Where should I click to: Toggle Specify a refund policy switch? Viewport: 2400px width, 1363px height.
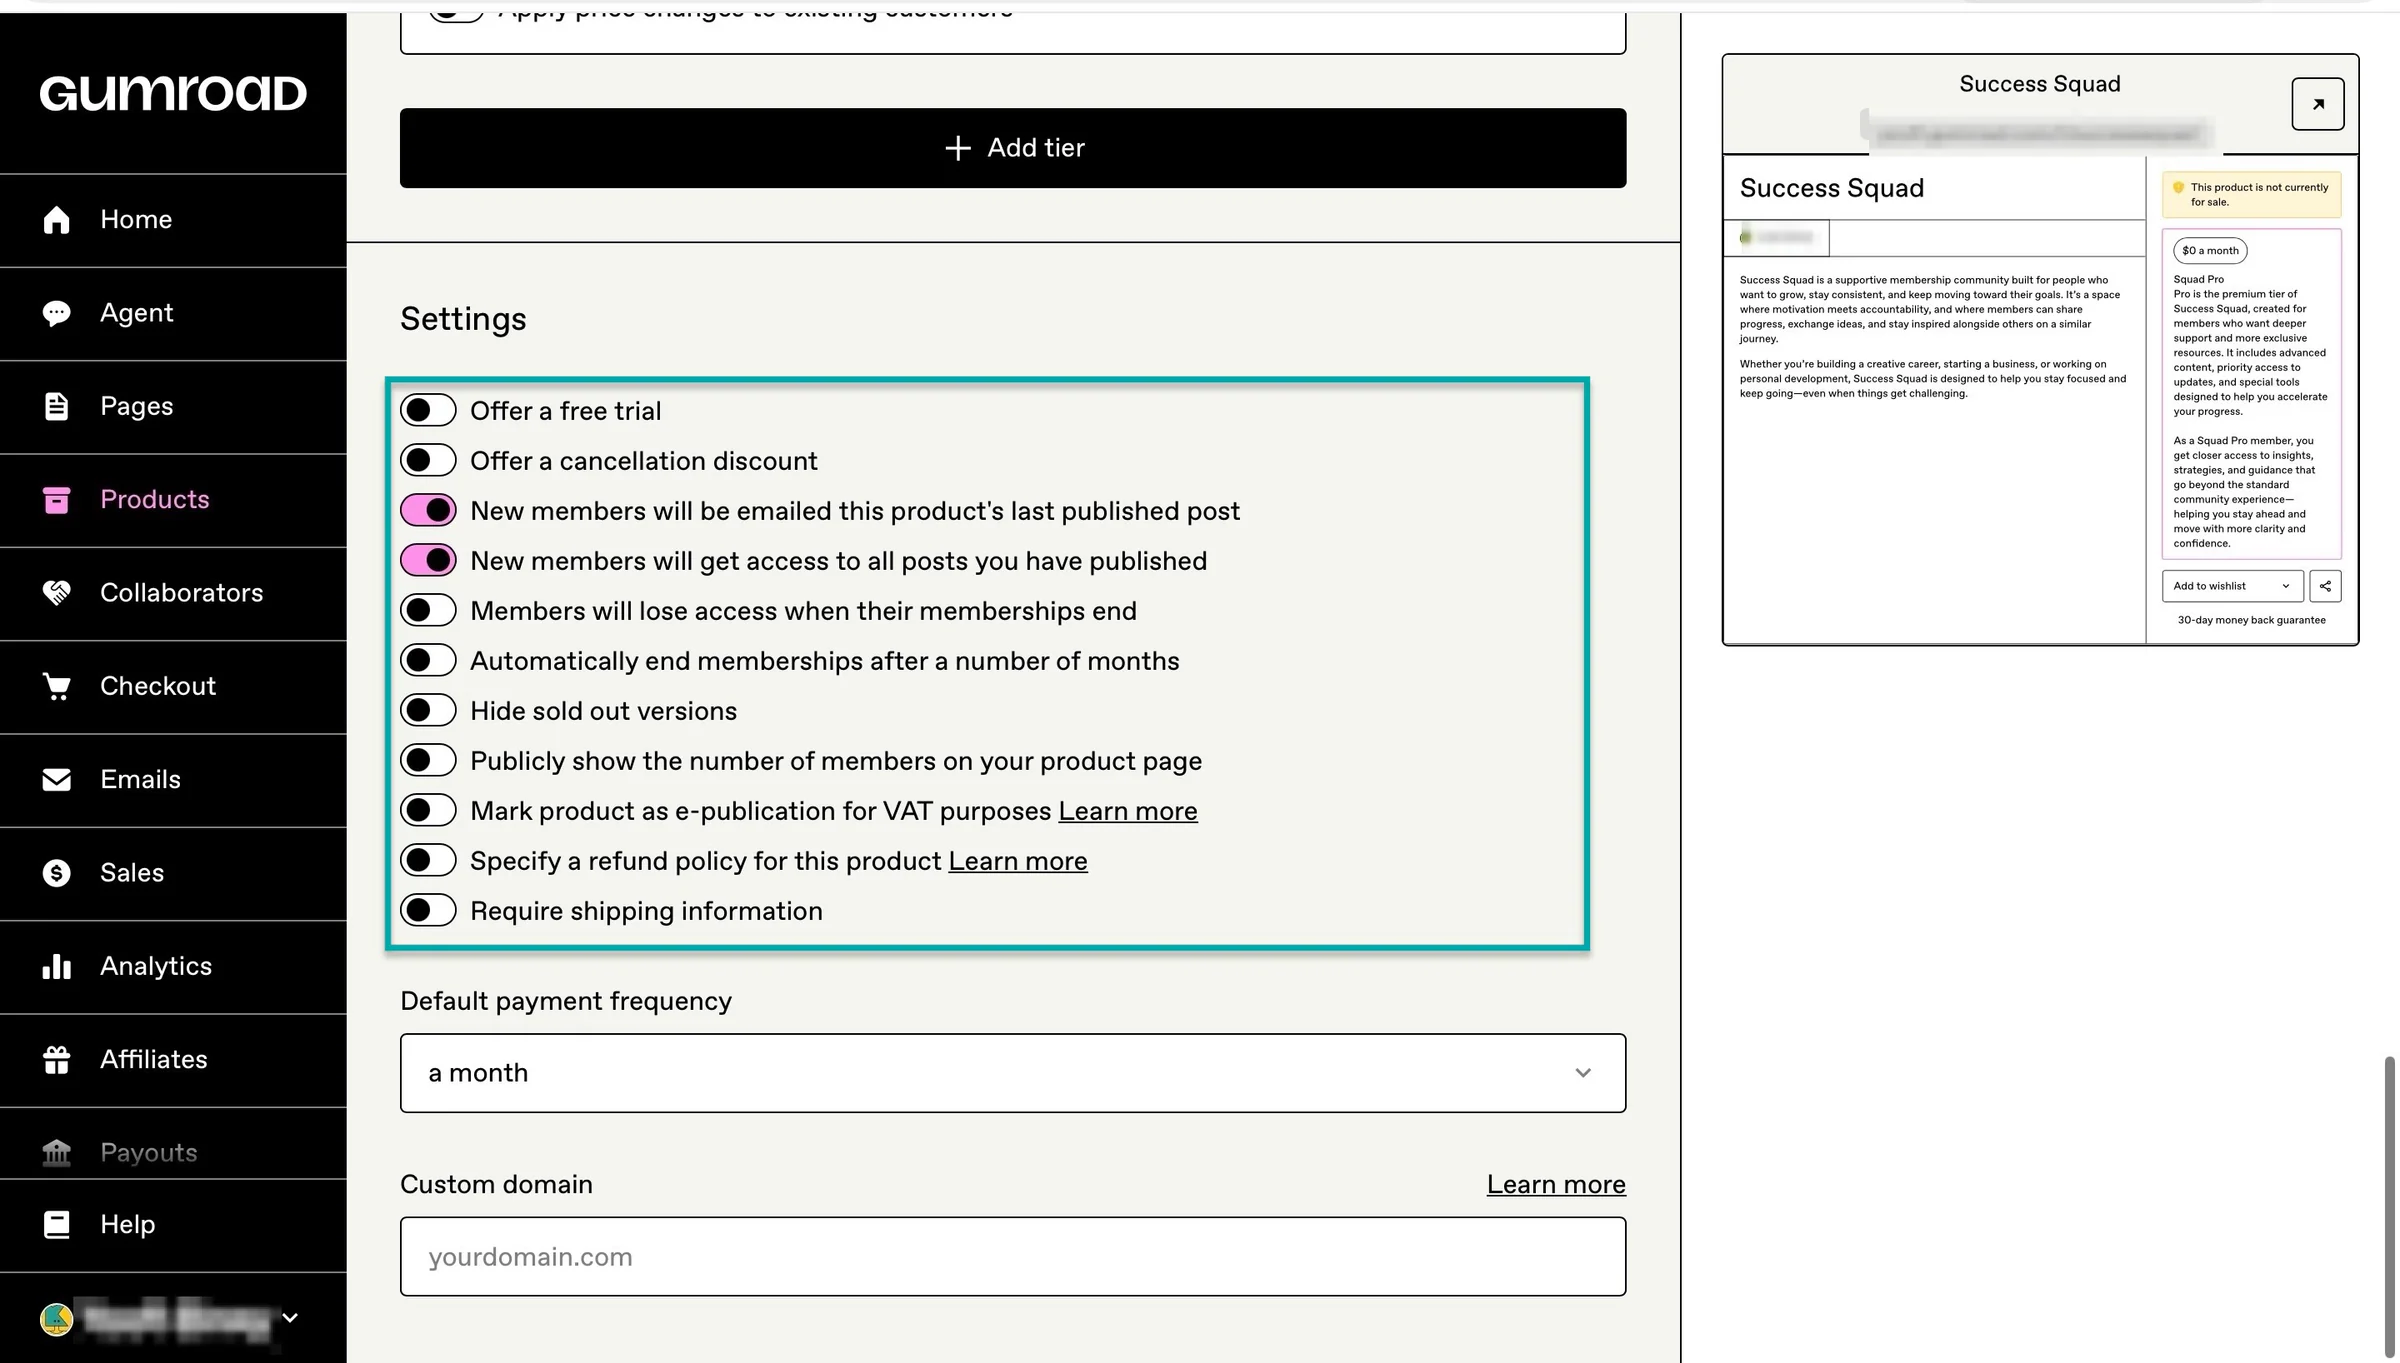[428, 860]
